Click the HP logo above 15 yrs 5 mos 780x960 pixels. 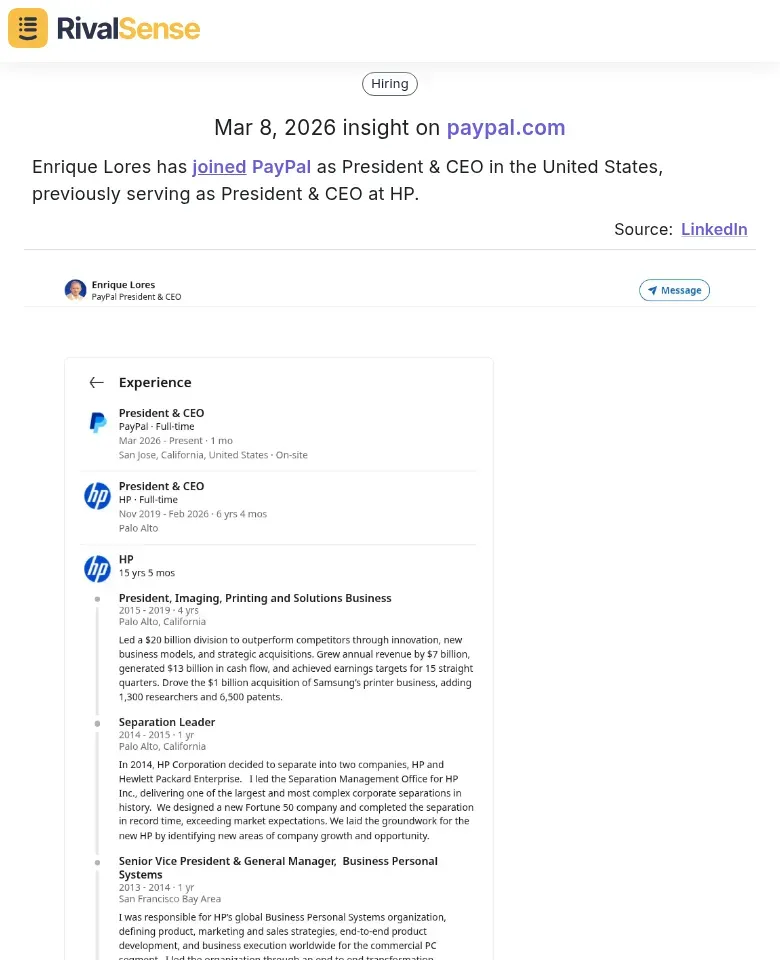click(x=97, y=568)
